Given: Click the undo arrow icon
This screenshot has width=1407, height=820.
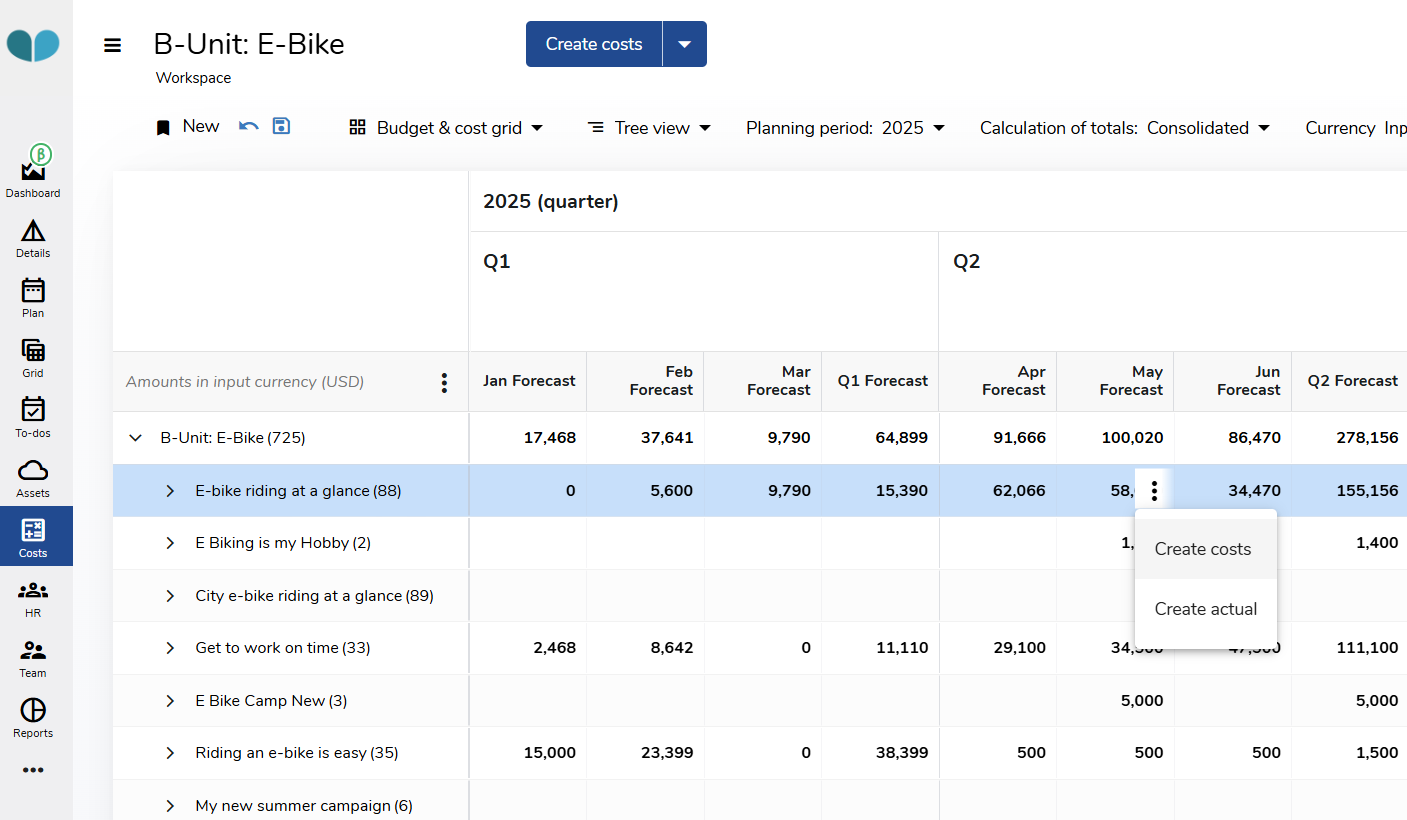Looking at the screenshot, I should point(249,126).
